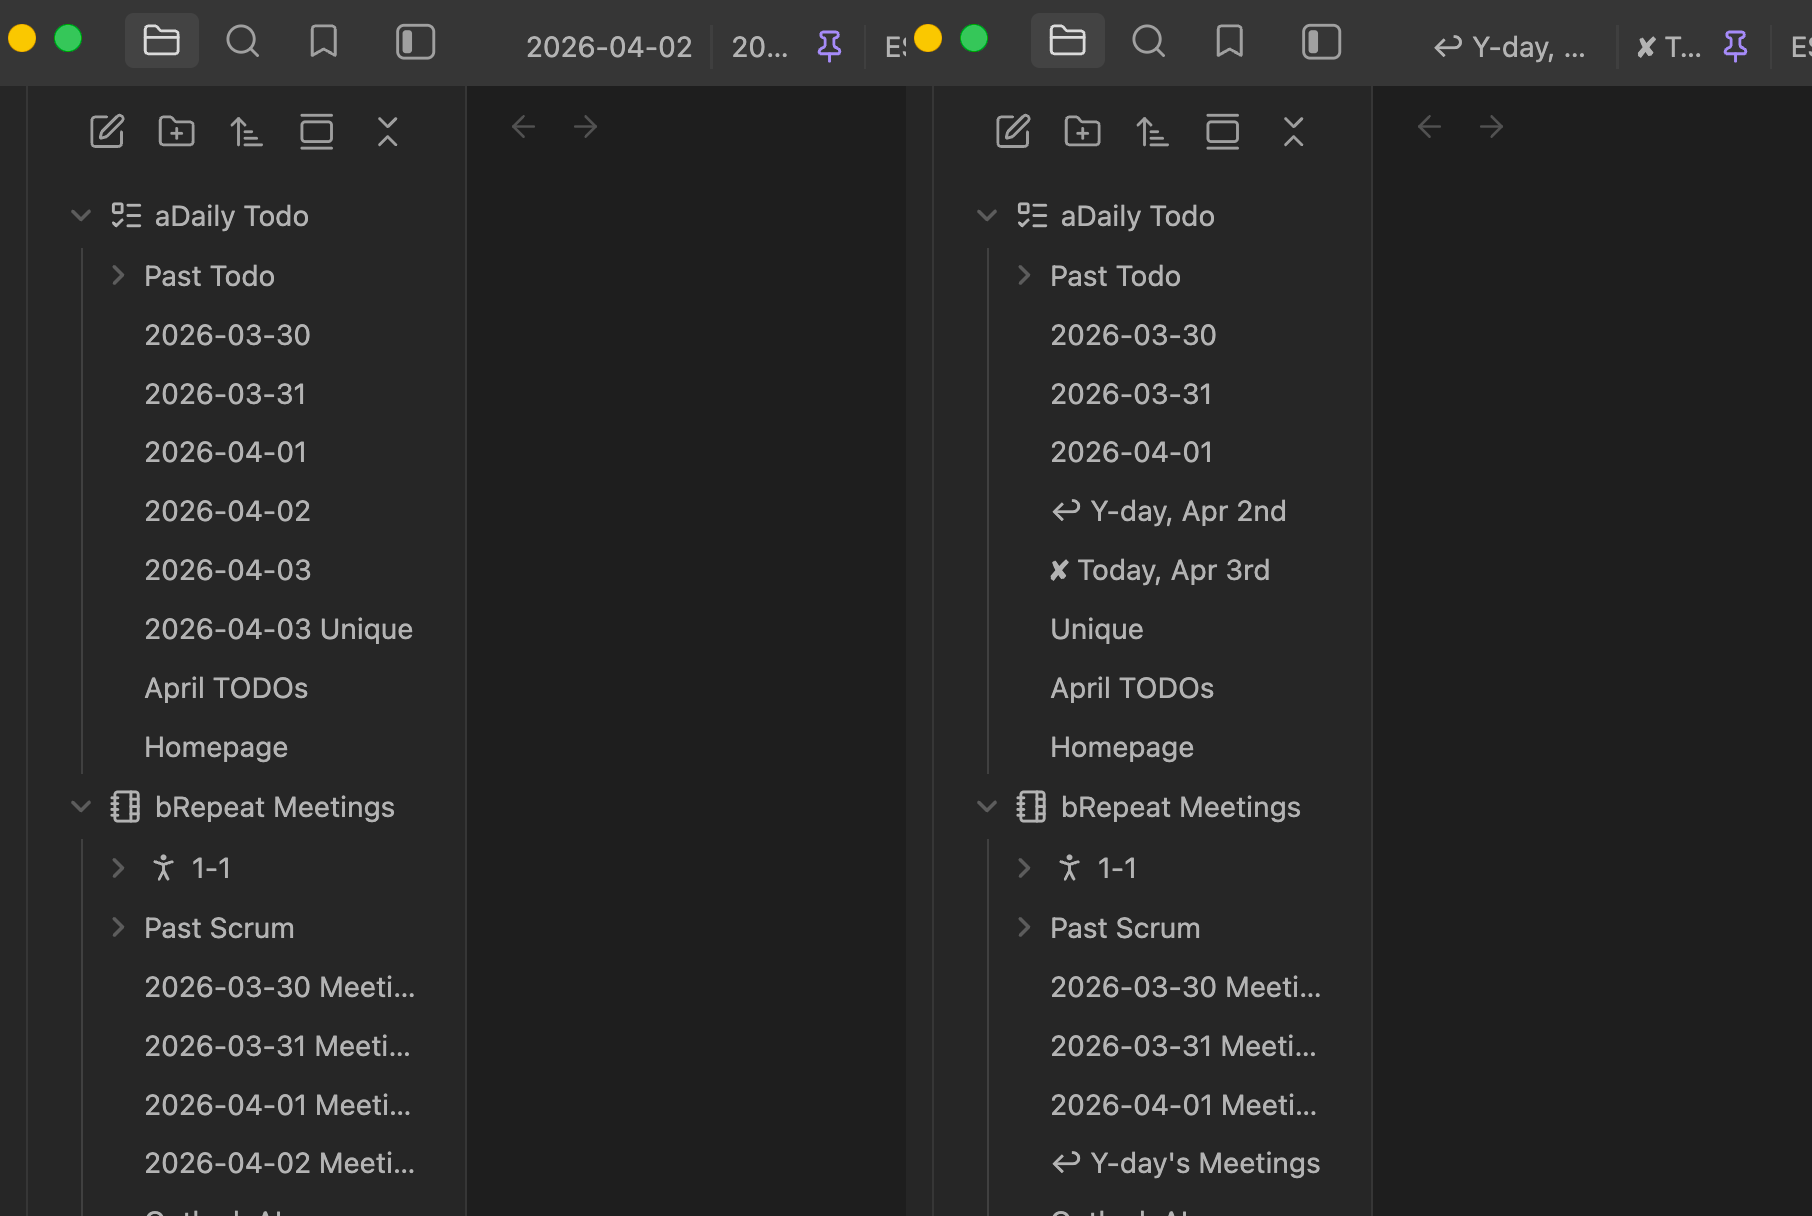The width and height of the screenshot is (1812, 1216).
Task: Click the pin icon on left window tab
Action: click(x=829, y=46)
